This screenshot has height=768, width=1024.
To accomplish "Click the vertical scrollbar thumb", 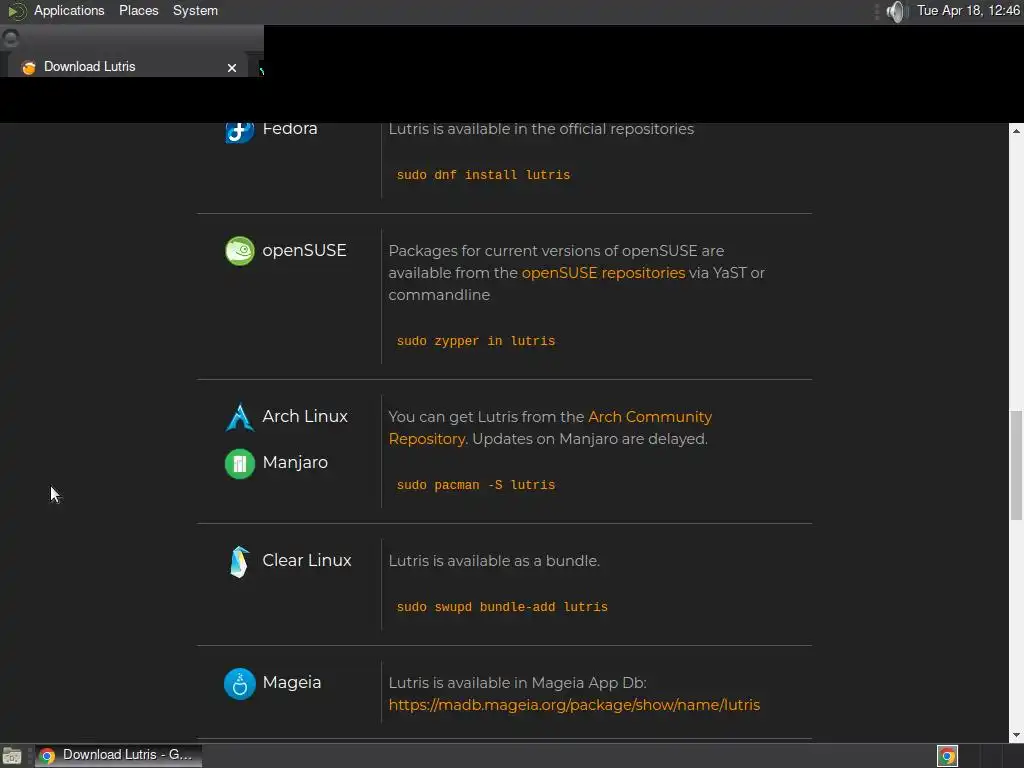I will (1016, 465).
